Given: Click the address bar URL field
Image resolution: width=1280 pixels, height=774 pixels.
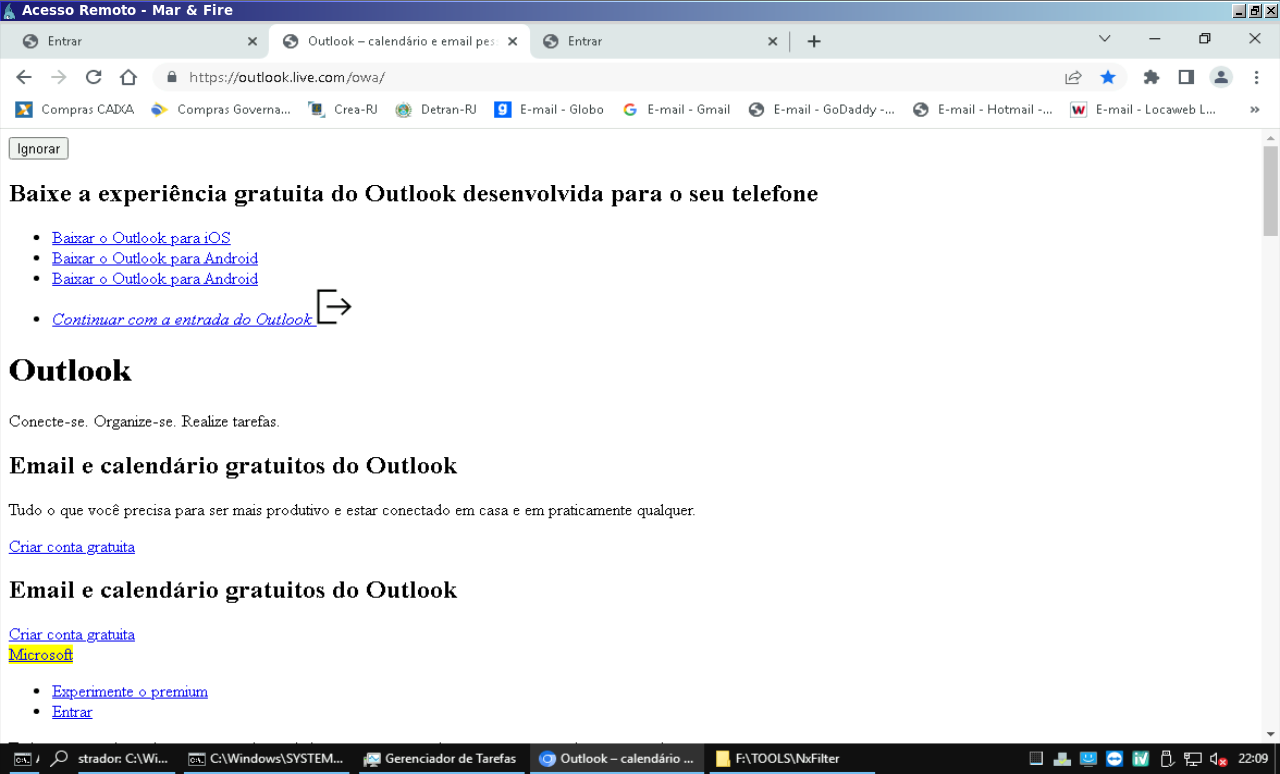Looking at the screenshot, I should click(x=600, y=77).
